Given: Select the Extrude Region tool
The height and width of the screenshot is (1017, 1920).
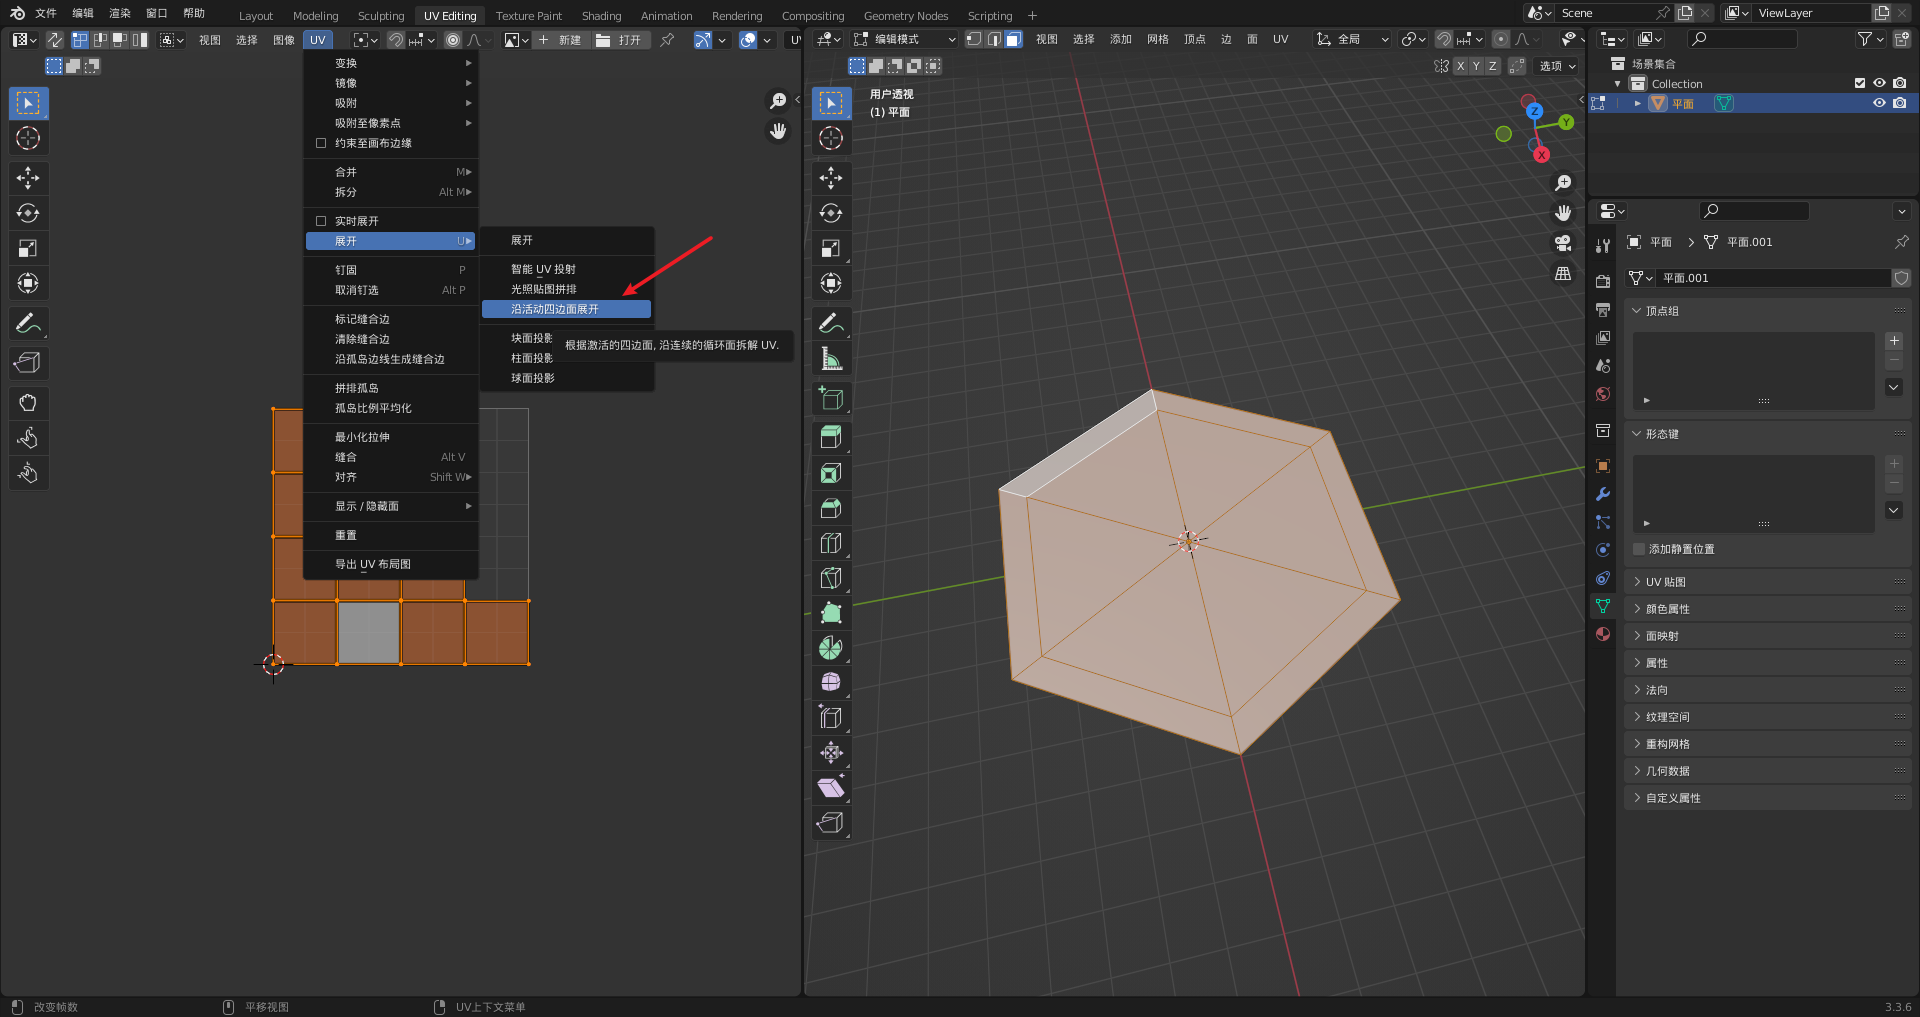Looking at the screenshot, I should (831, 438).
